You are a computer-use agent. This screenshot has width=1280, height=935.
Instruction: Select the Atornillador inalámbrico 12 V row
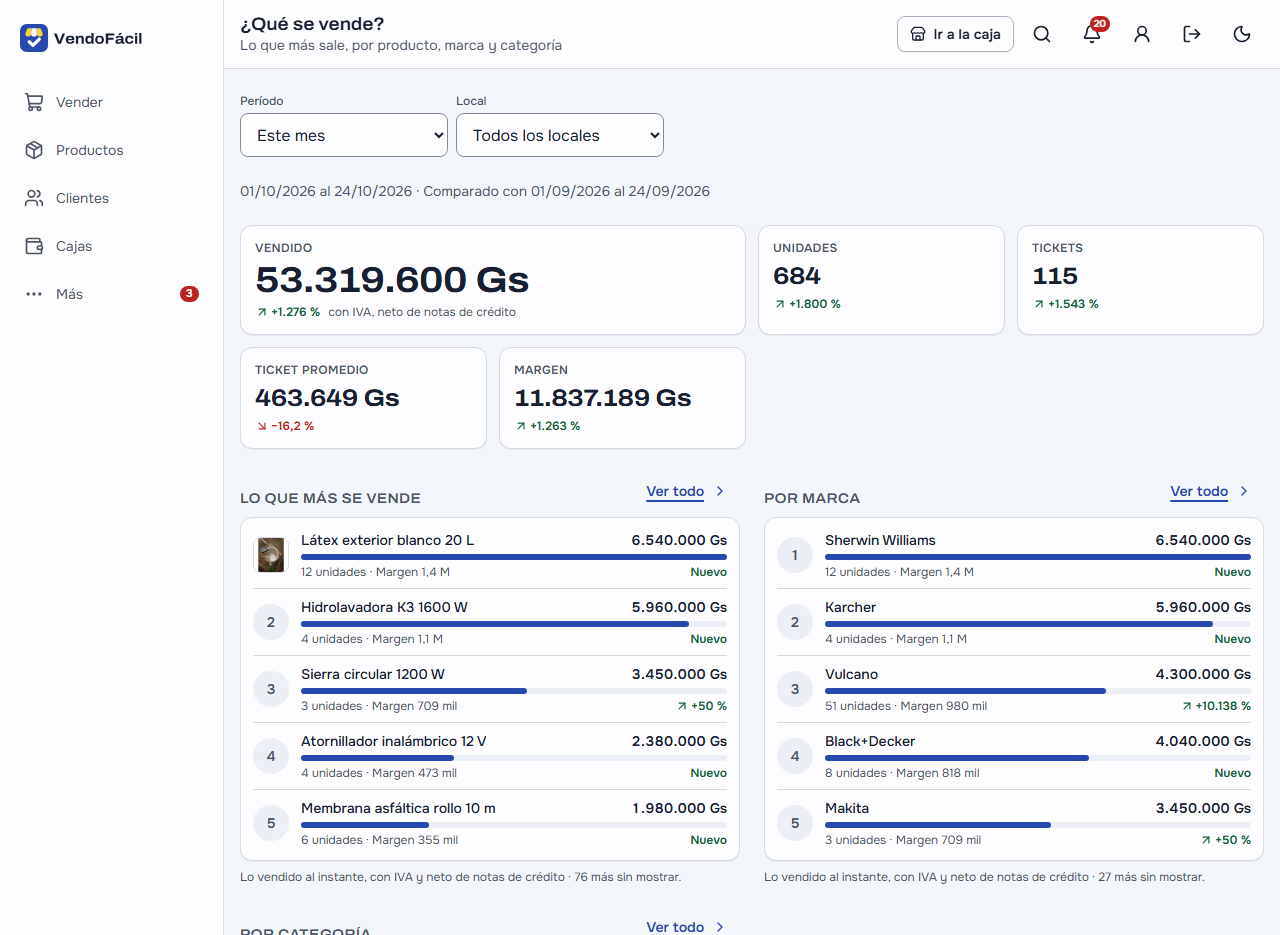(490, 756)
